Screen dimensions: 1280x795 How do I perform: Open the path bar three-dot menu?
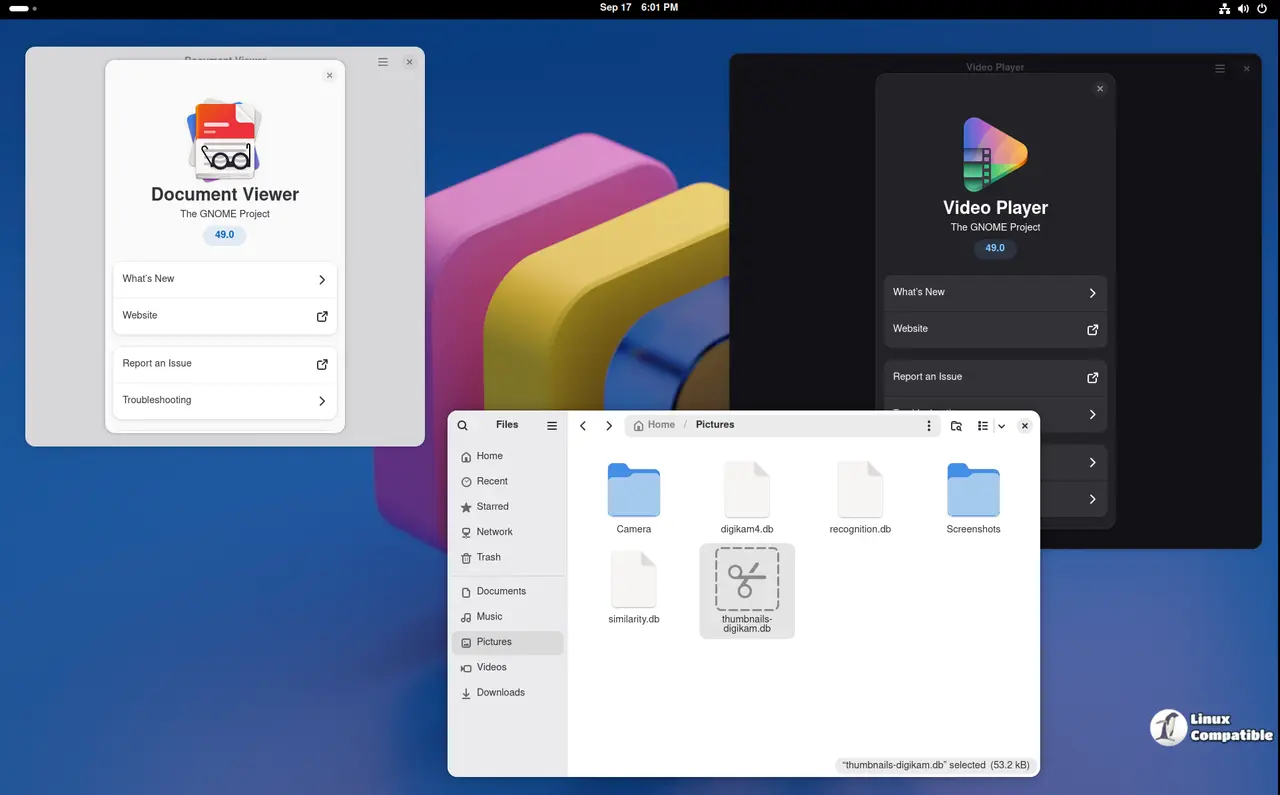(x=929, y=426)
